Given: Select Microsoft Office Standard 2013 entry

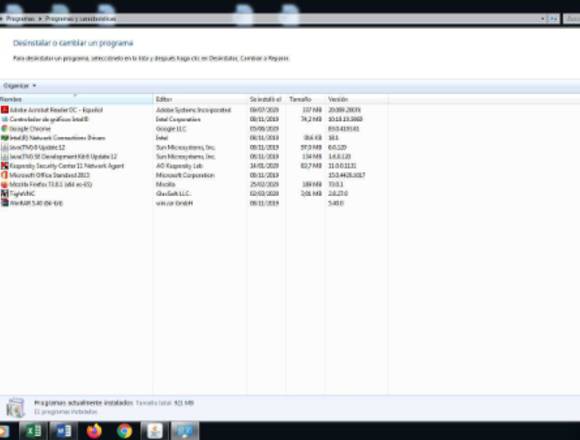Looking at the screenshot, I should pos(50,175).
